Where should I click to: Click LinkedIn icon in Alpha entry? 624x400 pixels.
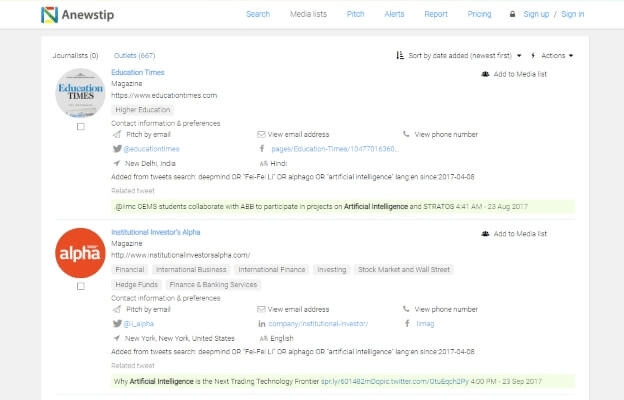point(262,324)
